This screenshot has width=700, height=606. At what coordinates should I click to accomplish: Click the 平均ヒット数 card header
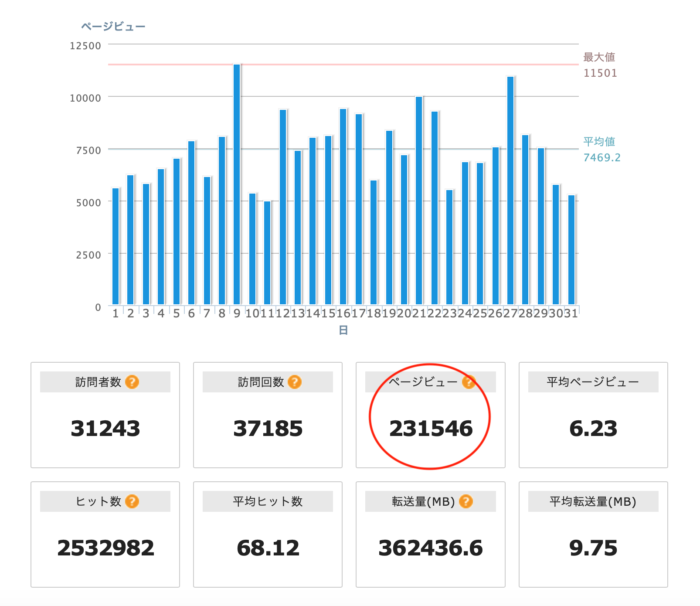[x=268, y=502]
